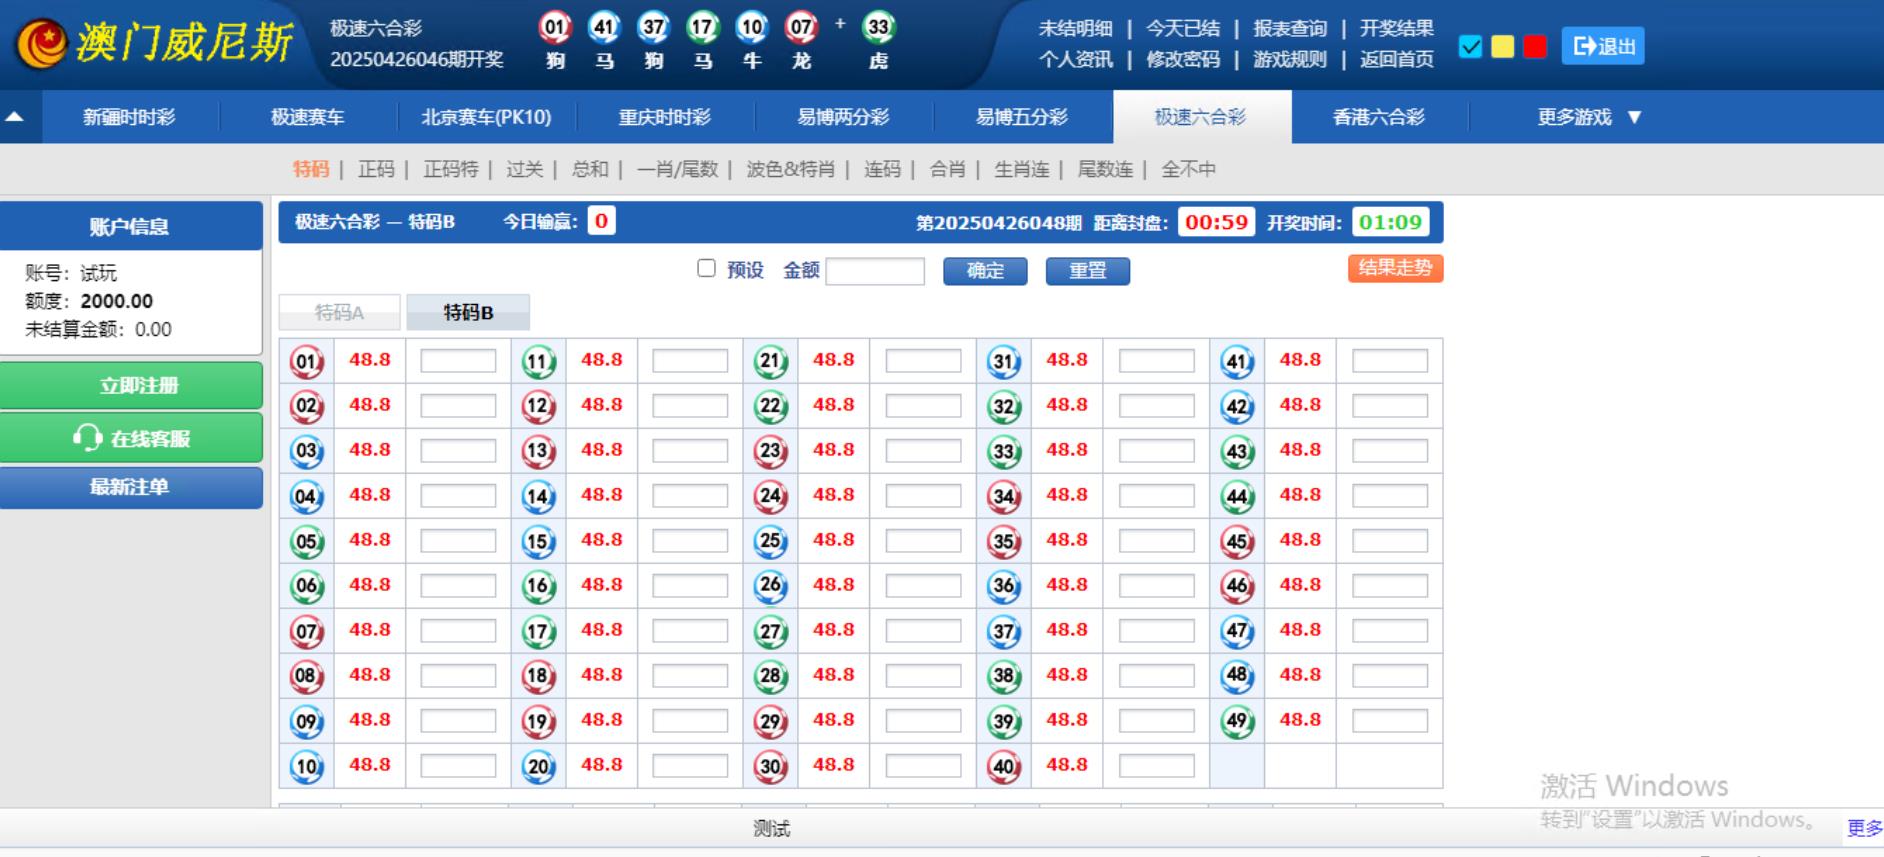Enable the 预设 checkbox
Viewport: 1884px width, 857px height.
click(x=706, y=268)
